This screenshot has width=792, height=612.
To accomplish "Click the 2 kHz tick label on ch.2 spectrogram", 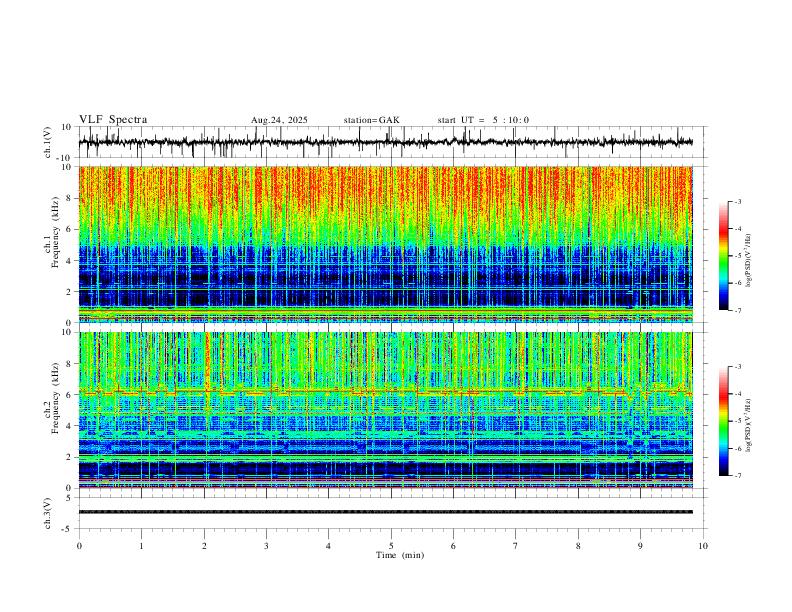I will (x=70, y=457).
